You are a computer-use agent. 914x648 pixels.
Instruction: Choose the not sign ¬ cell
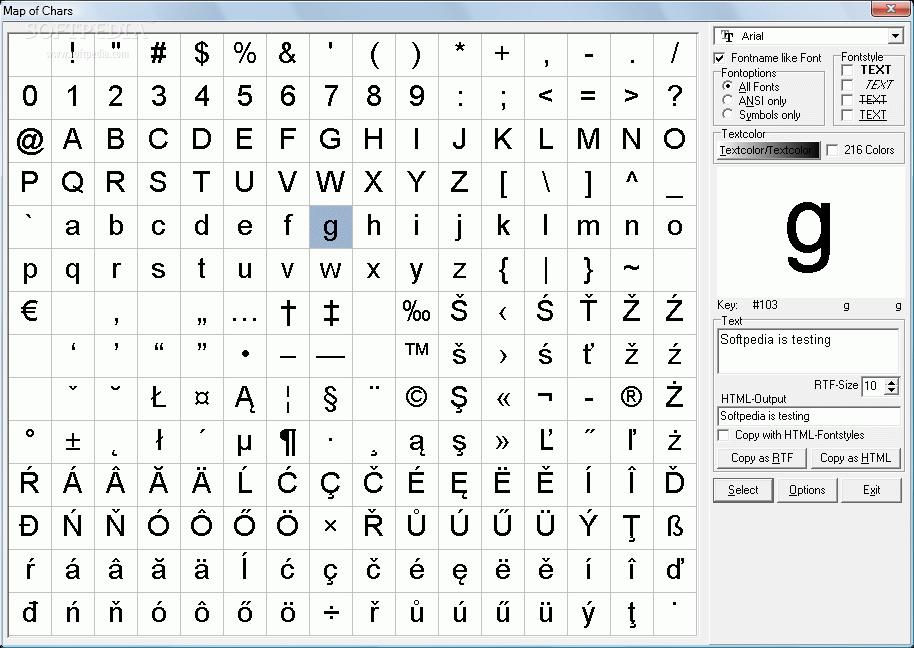(546, 399)
